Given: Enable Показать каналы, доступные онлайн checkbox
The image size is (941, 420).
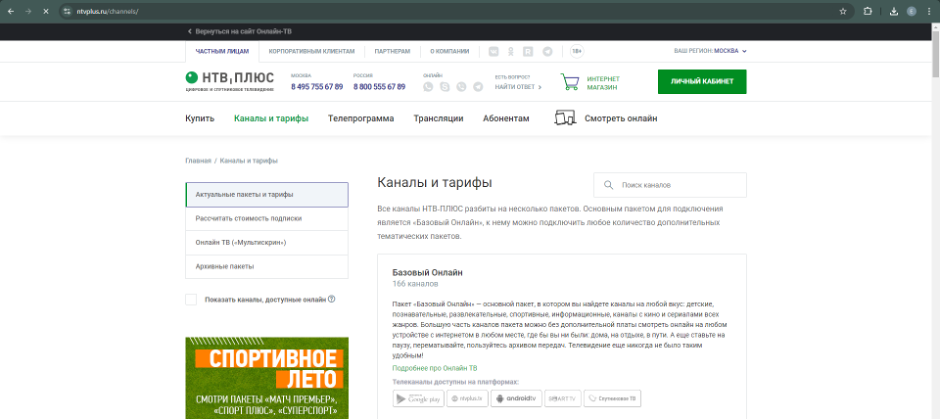Looking at the screenshot, I should [191, 299].
